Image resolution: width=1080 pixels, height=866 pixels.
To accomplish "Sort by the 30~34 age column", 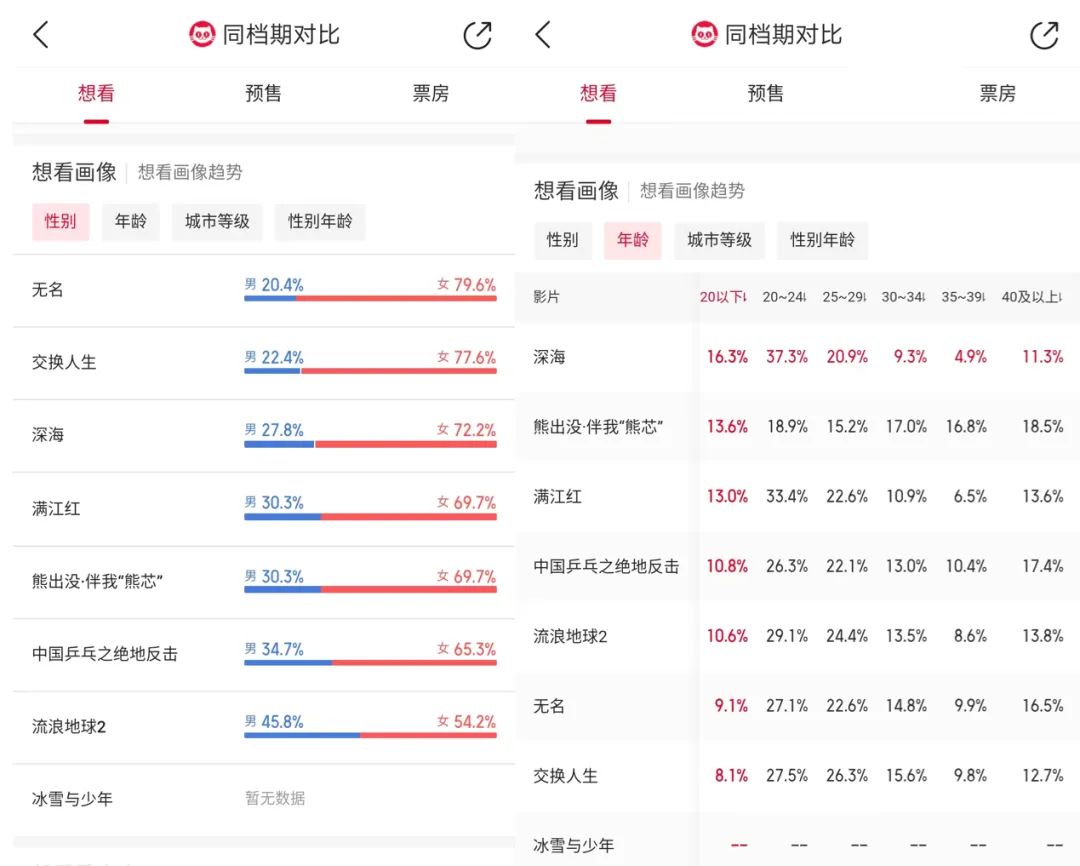I will [x=903, y=297].
